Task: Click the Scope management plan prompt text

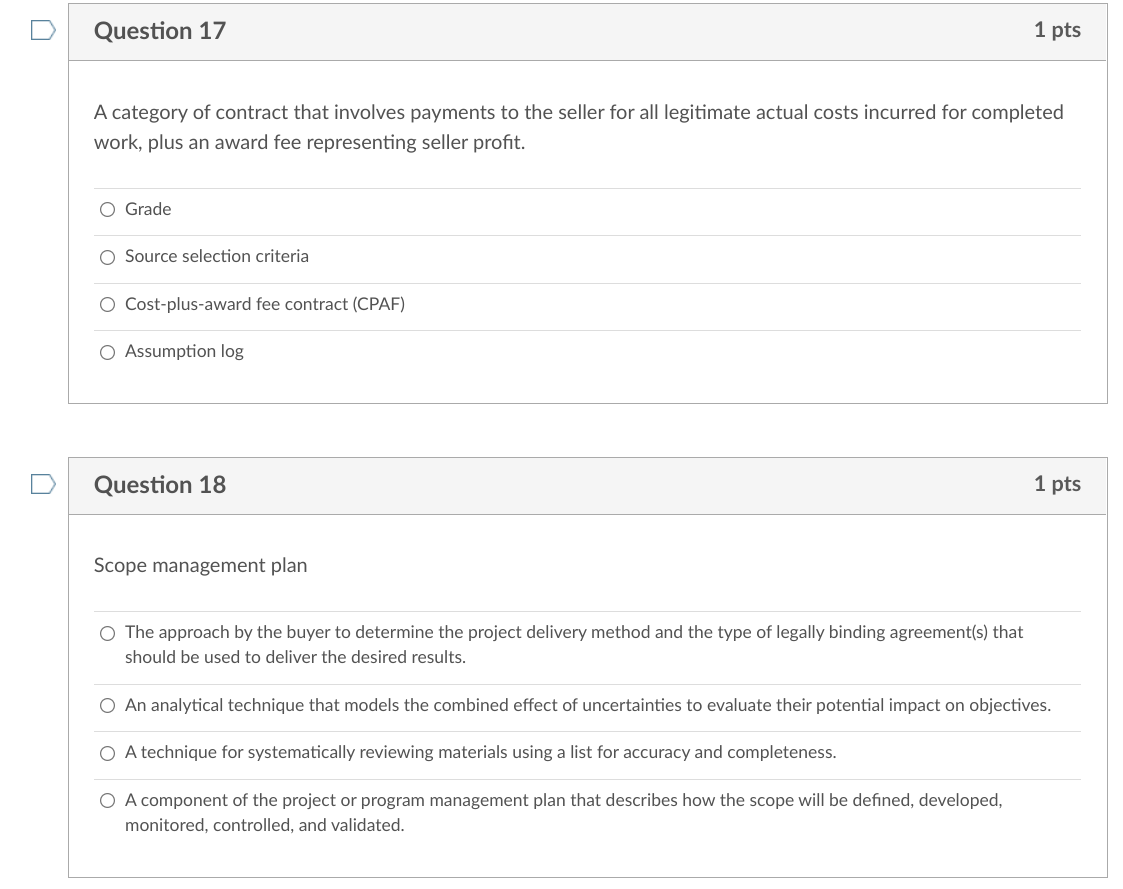Action: (200, 565)
